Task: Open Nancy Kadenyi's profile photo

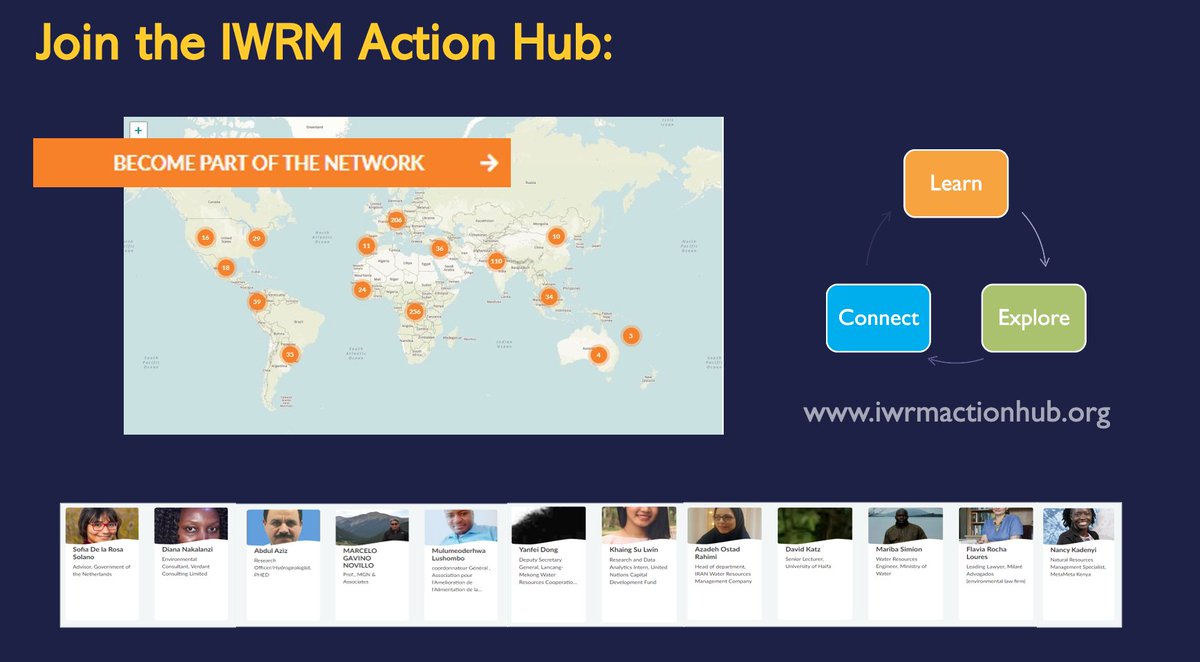Action: pos(1079,524)
